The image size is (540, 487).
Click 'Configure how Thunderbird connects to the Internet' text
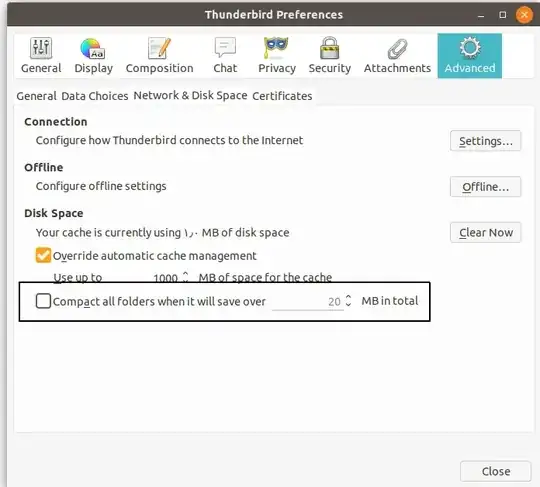(169, 140)
